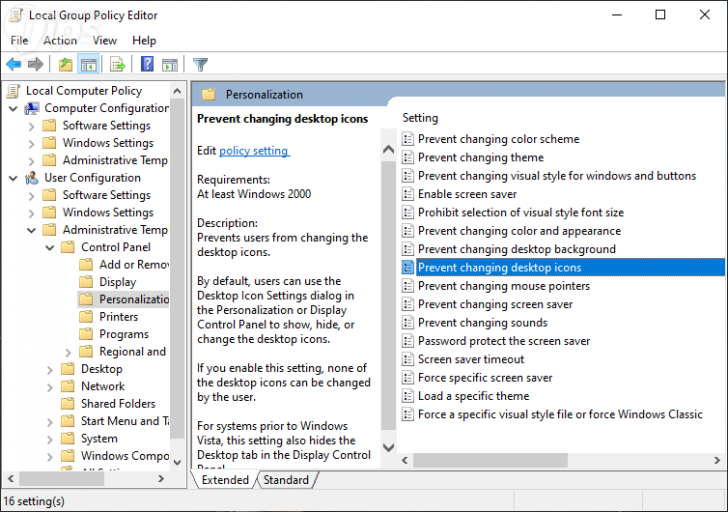Open the policy setting edit link
The image size is (728, 512).
coord(254,151)
